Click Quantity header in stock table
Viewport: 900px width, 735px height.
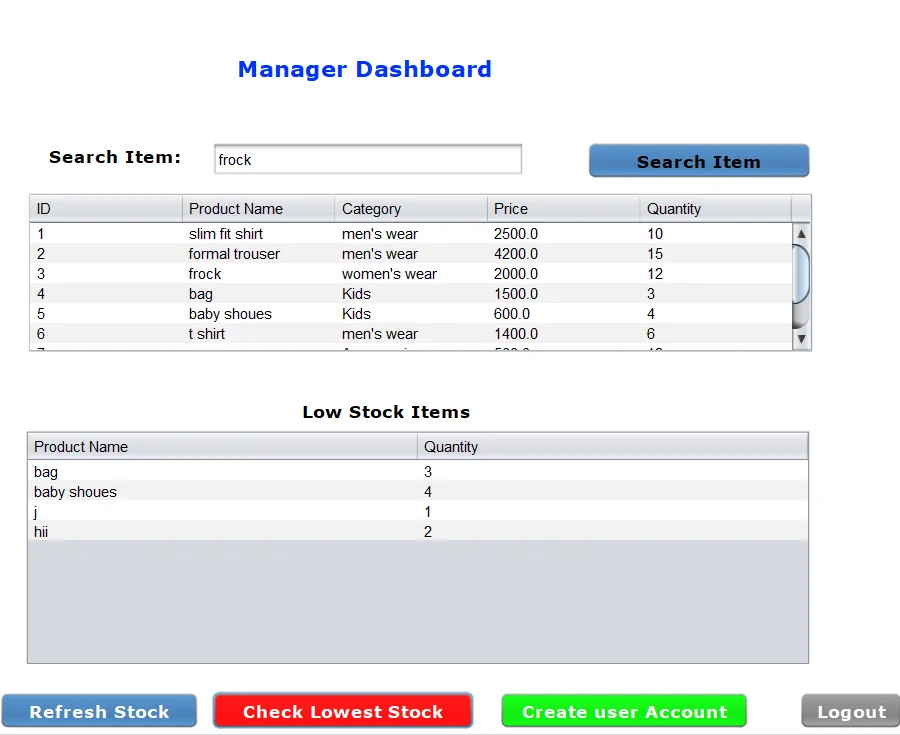pyautogui.click(x=716, y=209)
